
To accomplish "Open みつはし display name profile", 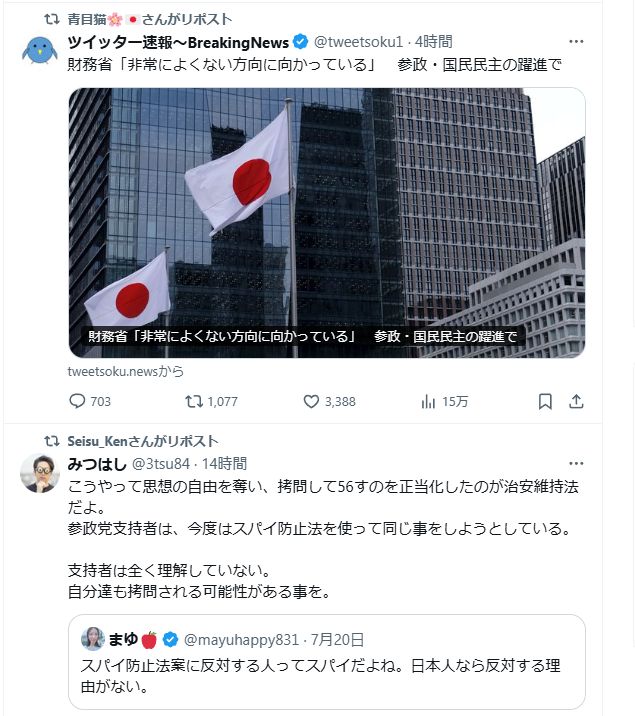I will (97, 464).
